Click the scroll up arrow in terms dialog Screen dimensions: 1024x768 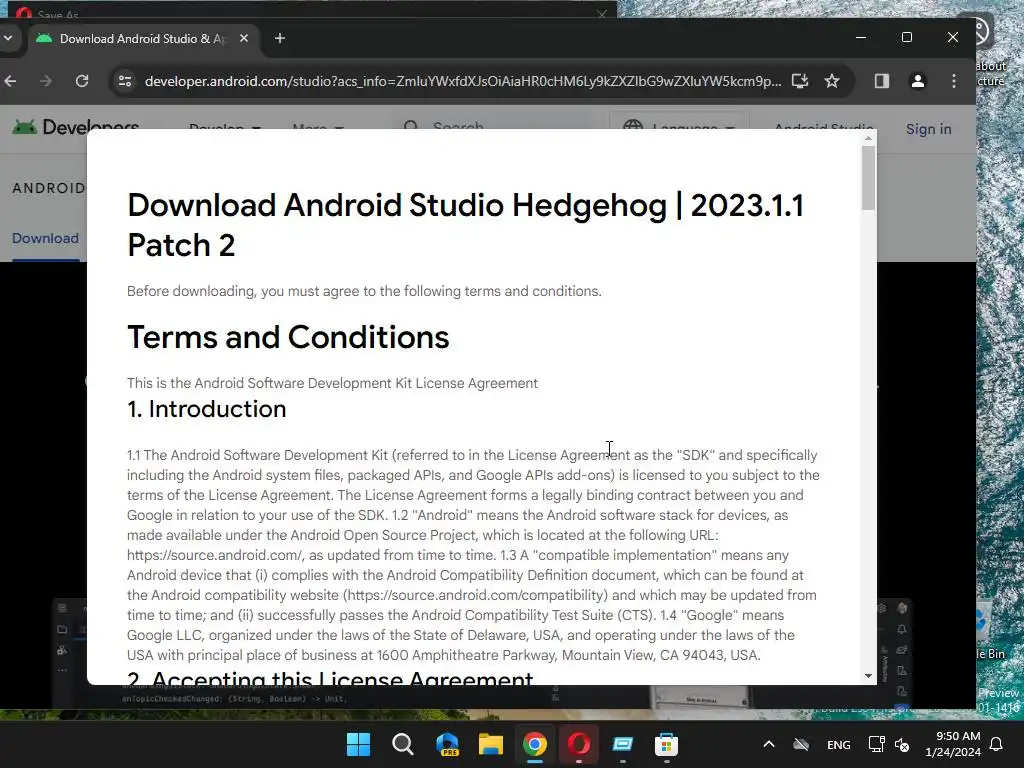click(x=868, y=138)
